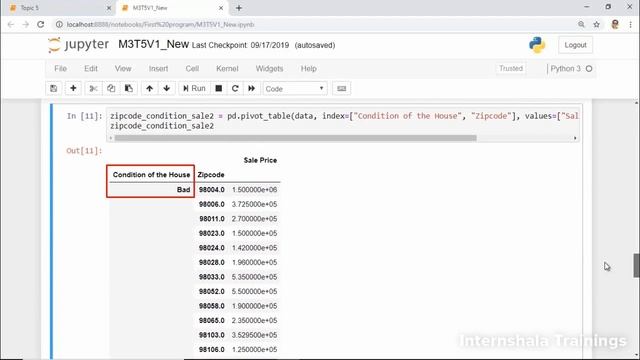Go forward in browser history
Screen dimensions: 640x360
[x=26, y=24]
